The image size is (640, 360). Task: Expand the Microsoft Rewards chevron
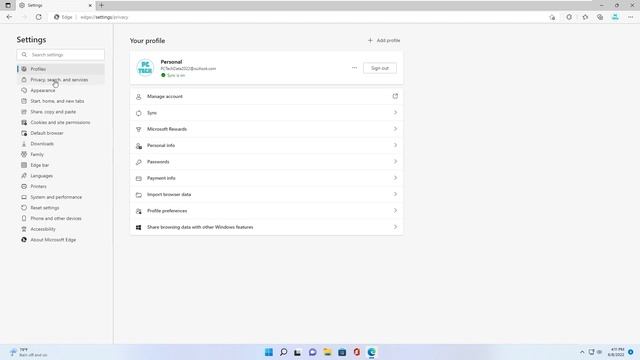395,129
